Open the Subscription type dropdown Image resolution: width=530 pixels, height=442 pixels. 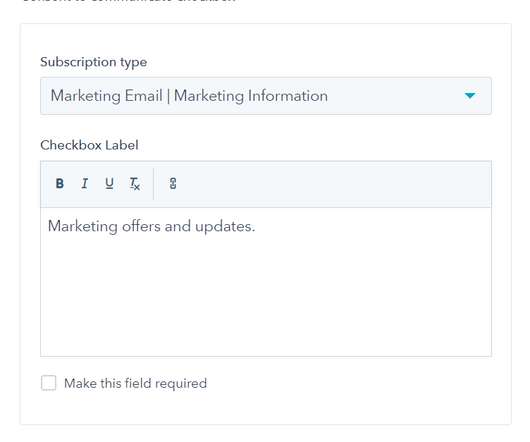[x=266, y=96]
